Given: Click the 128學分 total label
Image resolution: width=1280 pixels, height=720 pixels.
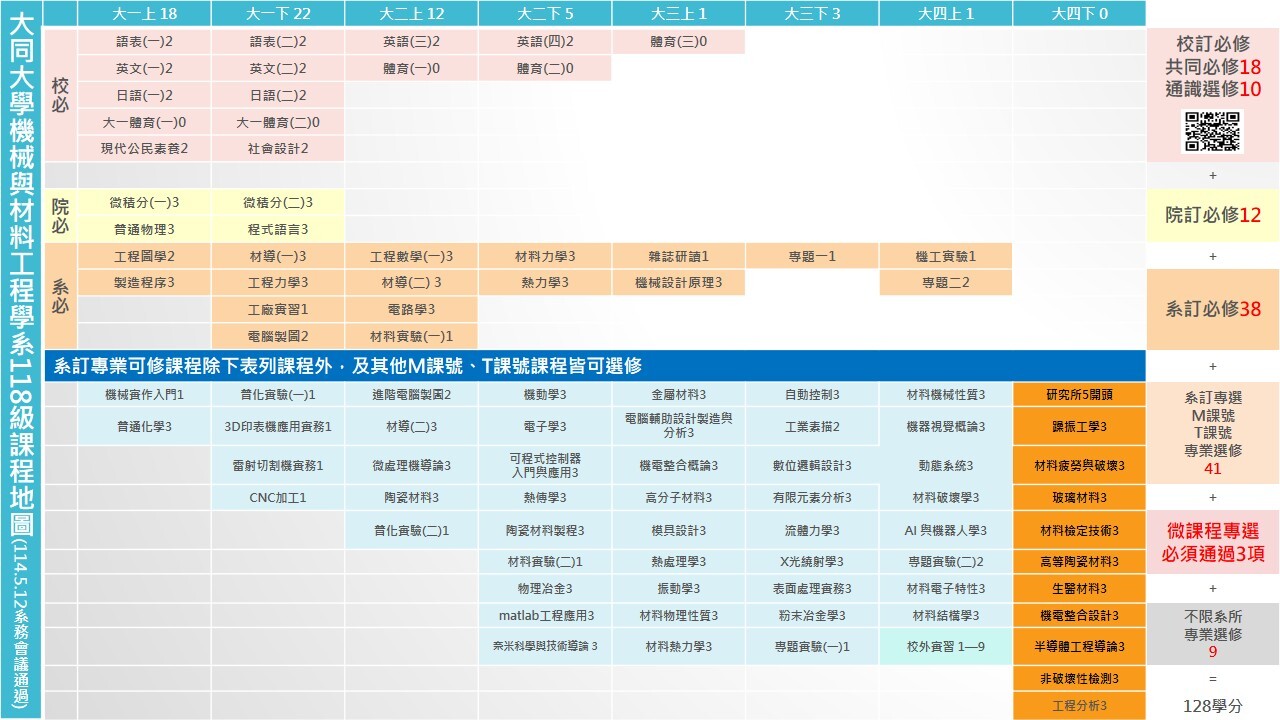Looking at the screenshot, I should coord(1213,705).
